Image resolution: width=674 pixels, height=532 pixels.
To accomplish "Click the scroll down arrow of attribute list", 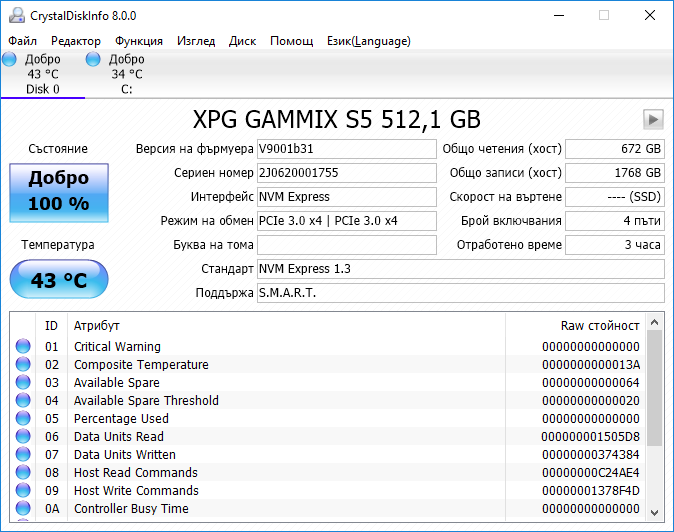I will coord(655,512).
